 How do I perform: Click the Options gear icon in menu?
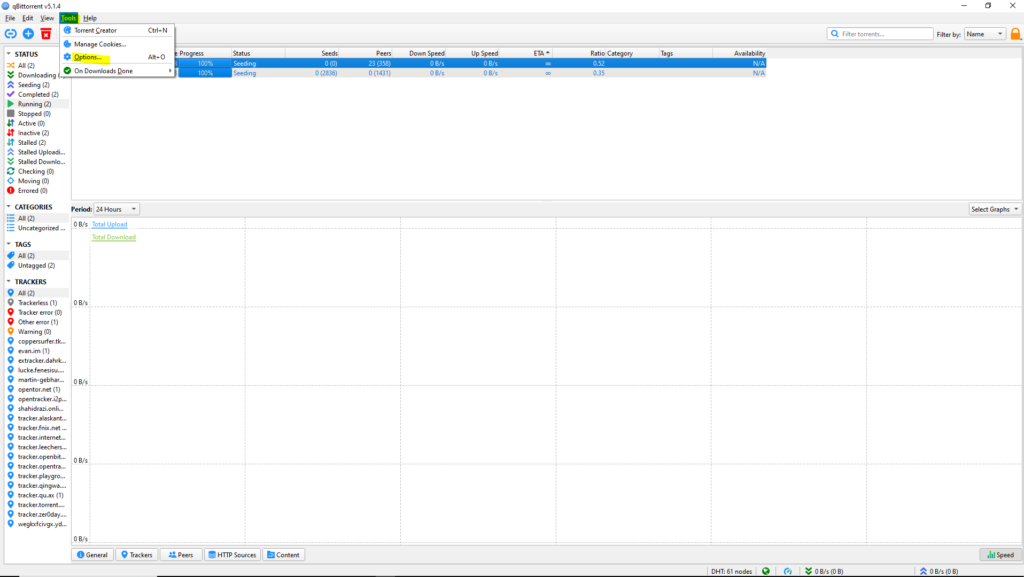pyautogui.click(x=67, y=57)
